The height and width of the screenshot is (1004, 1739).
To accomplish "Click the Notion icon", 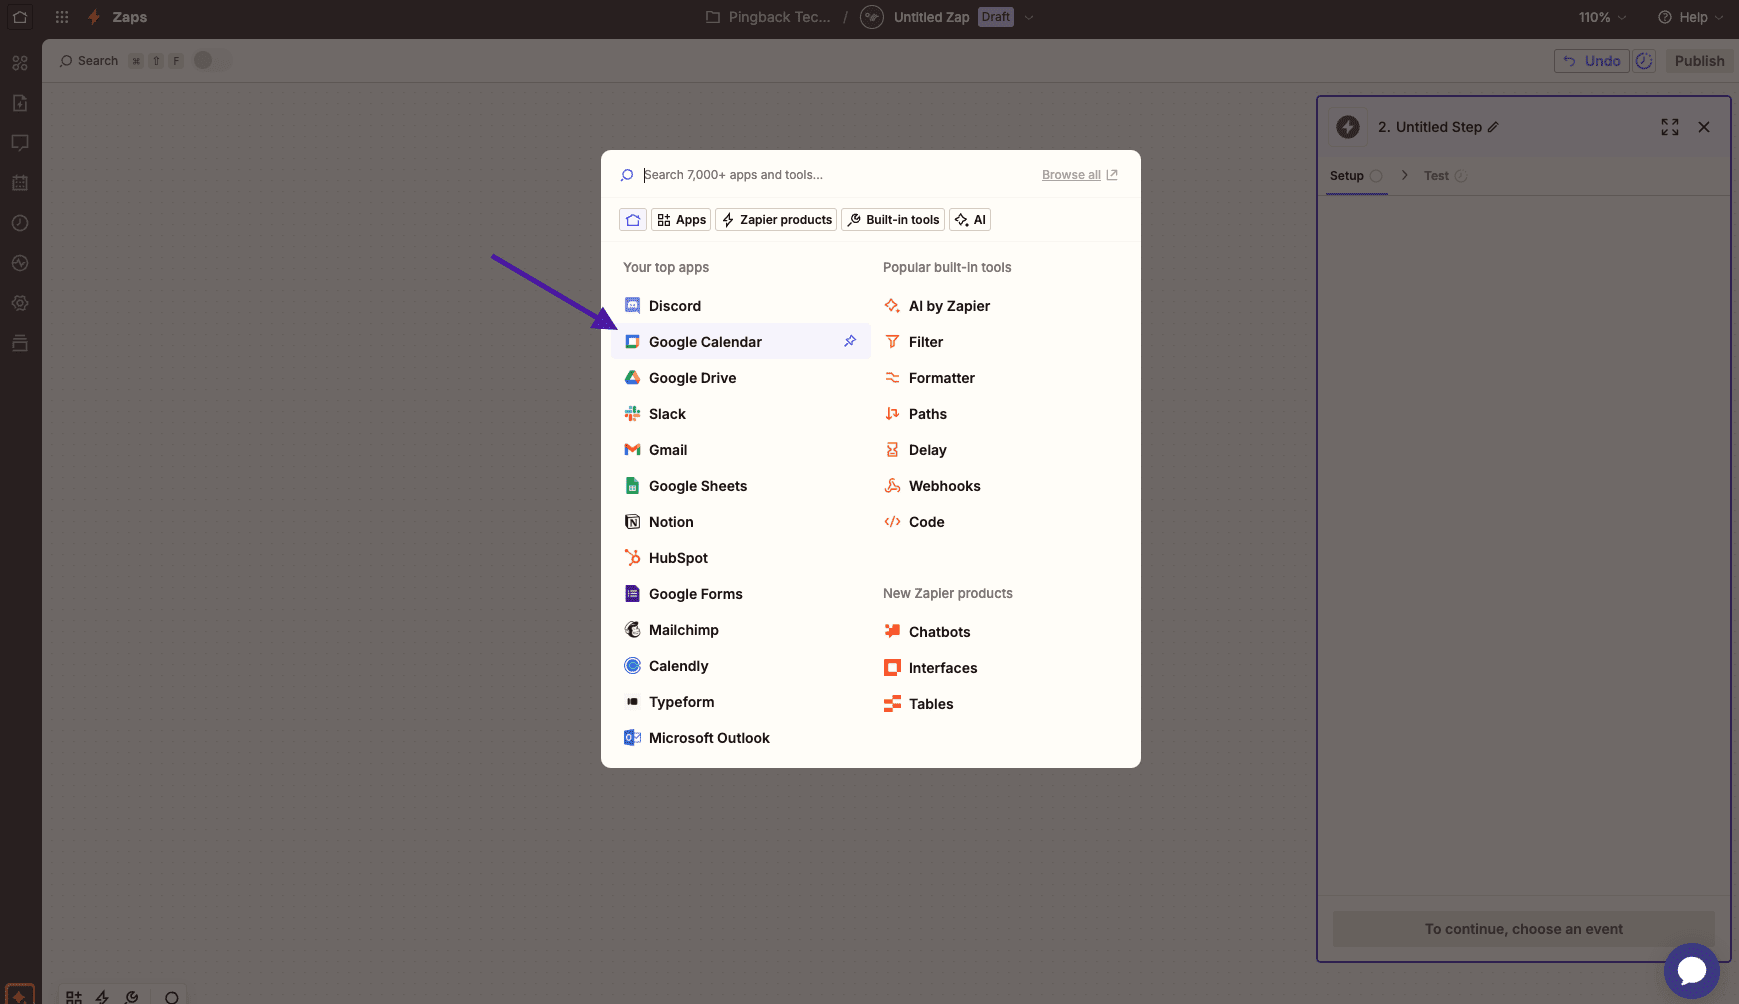I will coord(632,521).
